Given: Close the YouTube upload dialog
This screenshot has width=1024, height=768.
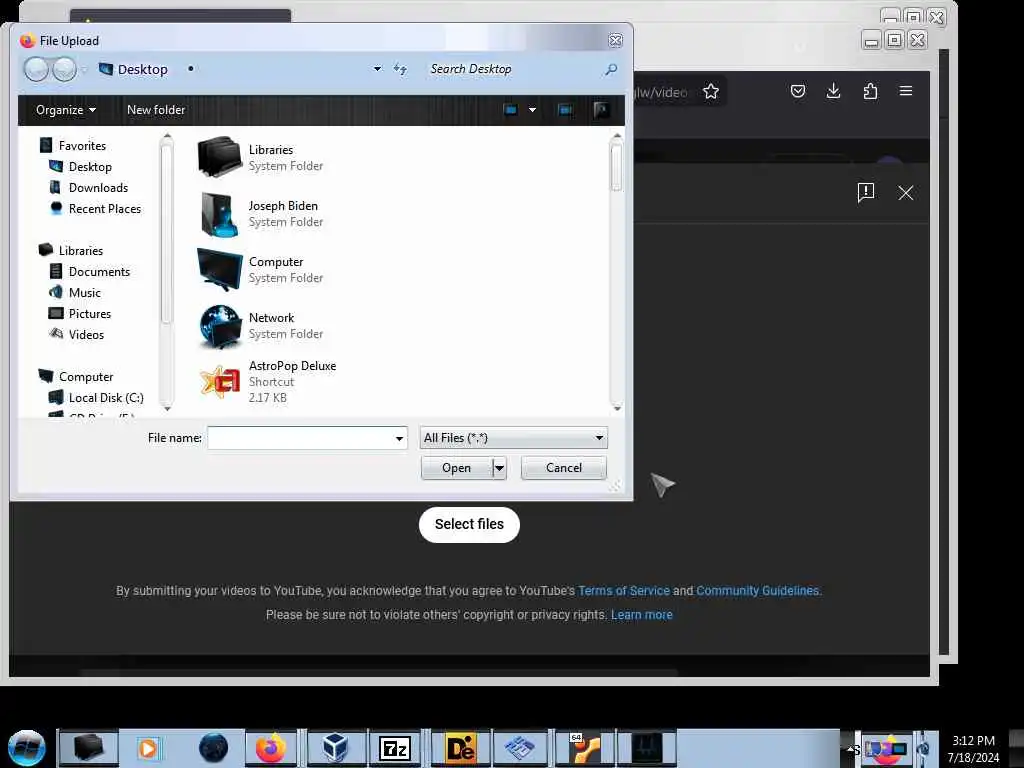Looking at the screenshot, I should tap(906, 193).
